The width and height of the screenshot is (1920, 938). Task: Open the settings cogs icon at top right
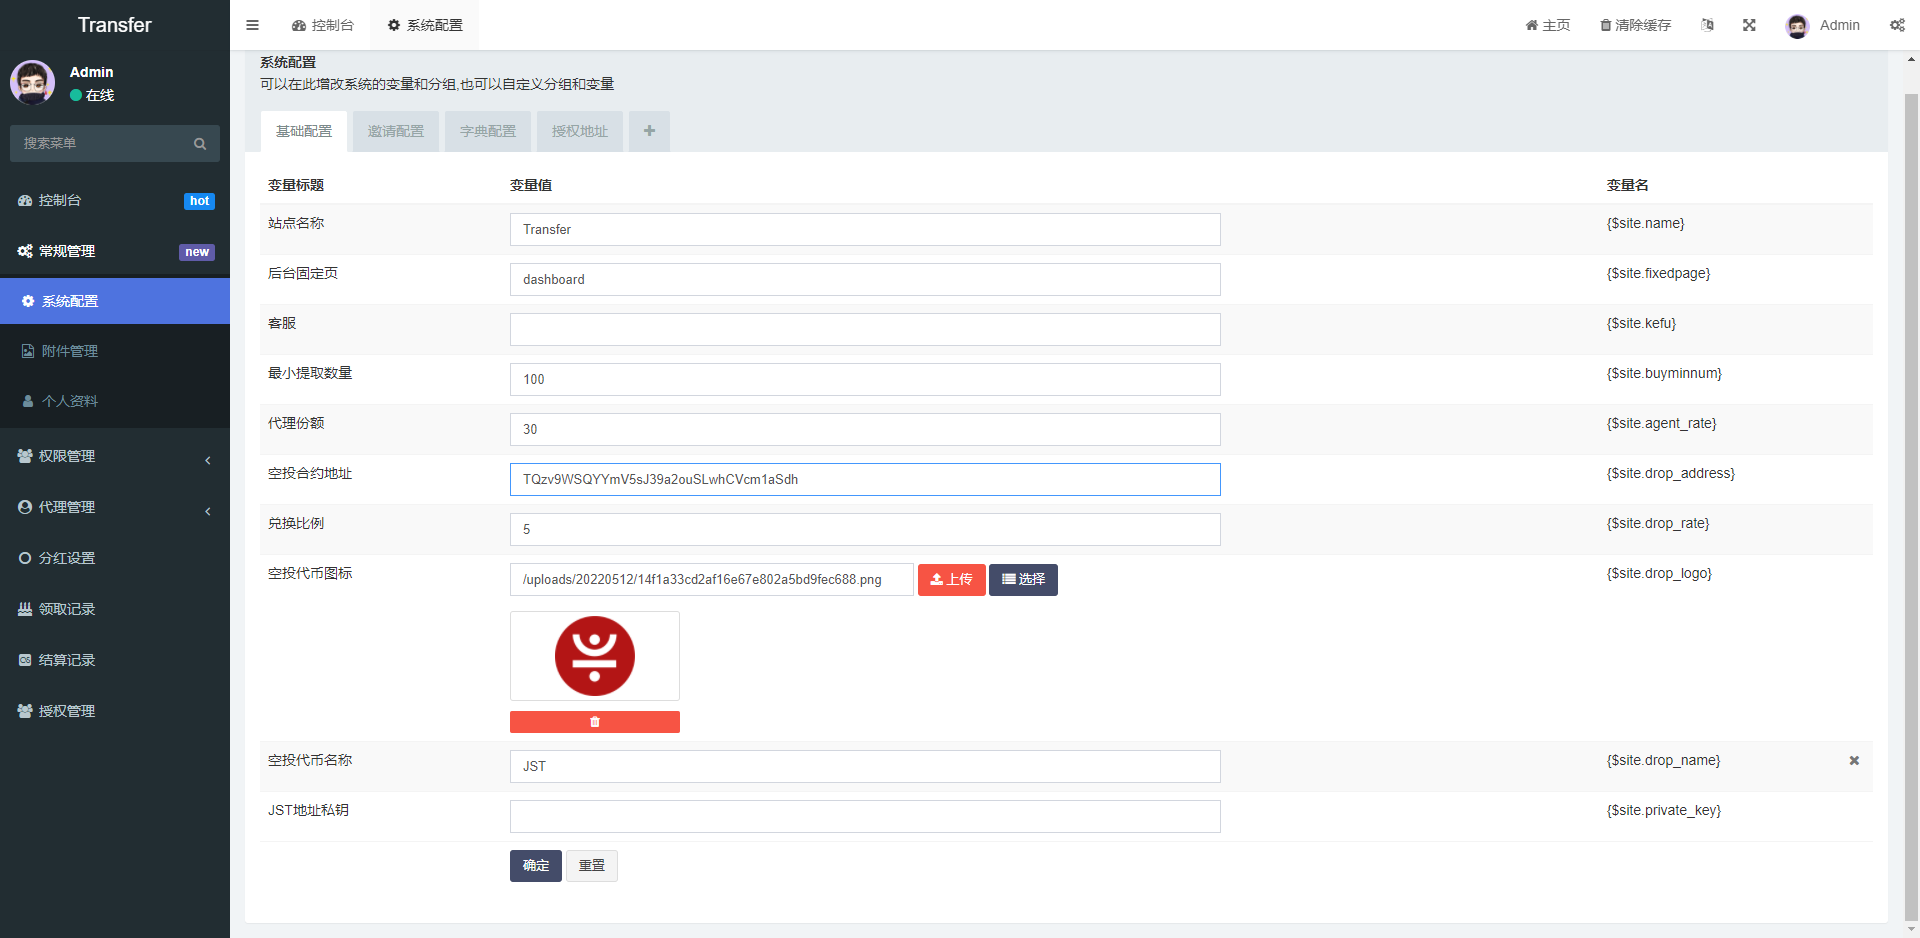coord(1897,25)
